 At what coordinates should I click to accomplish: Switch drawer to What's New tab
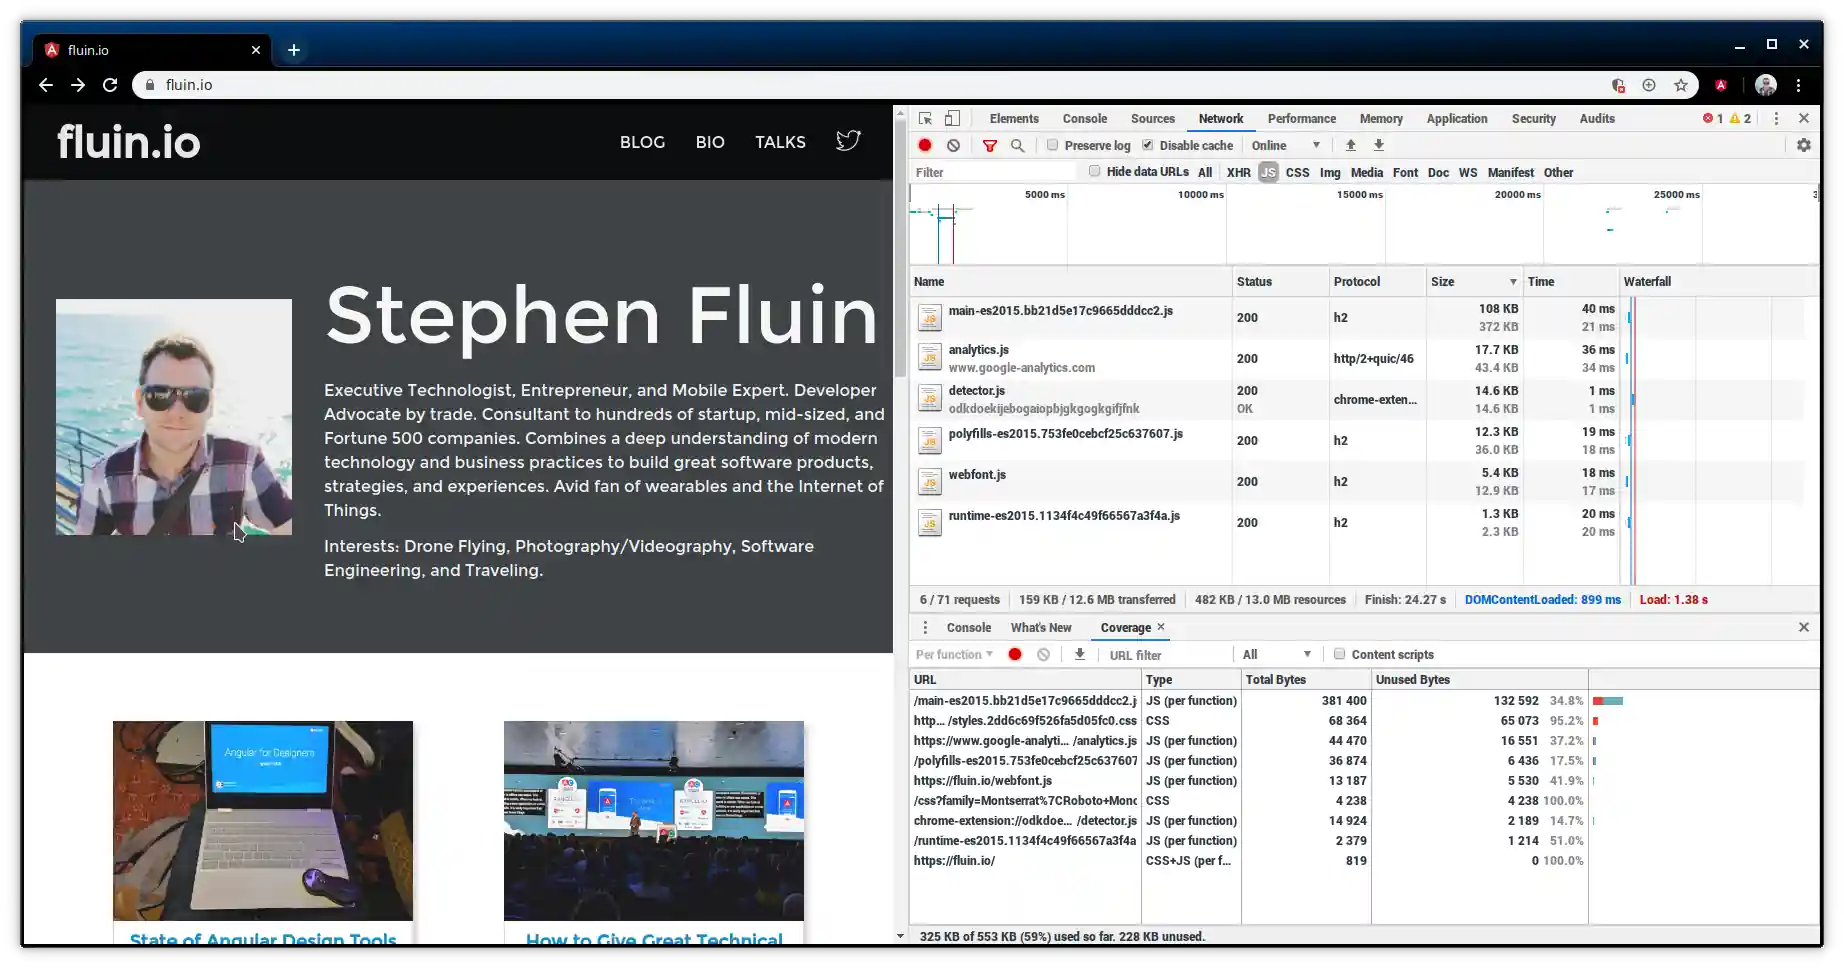coord(1041,627)
